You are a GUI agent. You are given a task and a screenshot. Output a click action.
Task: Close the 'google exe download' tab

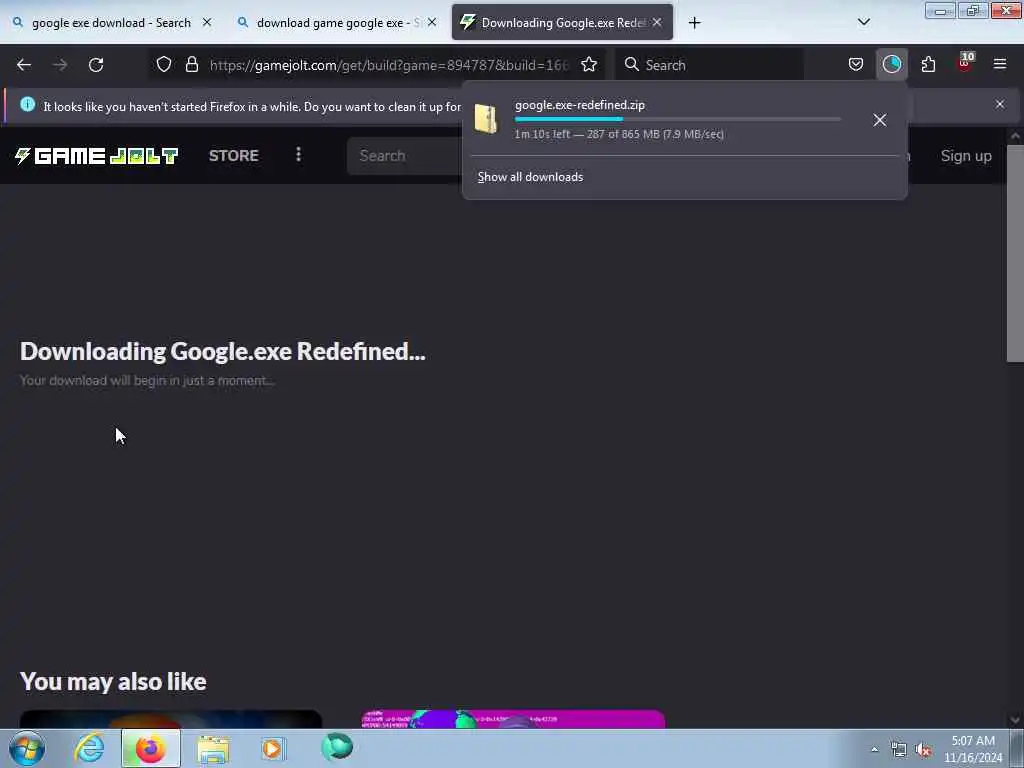click(x=207, y=22)
